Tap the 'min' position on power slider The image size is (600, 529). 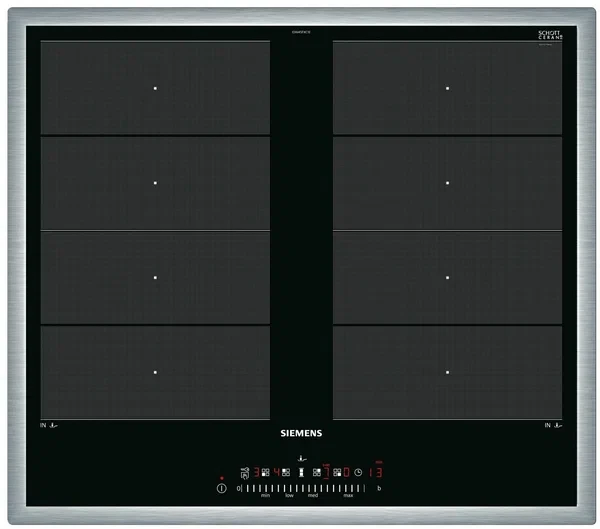pyautogui.click(x=266, y=489)
